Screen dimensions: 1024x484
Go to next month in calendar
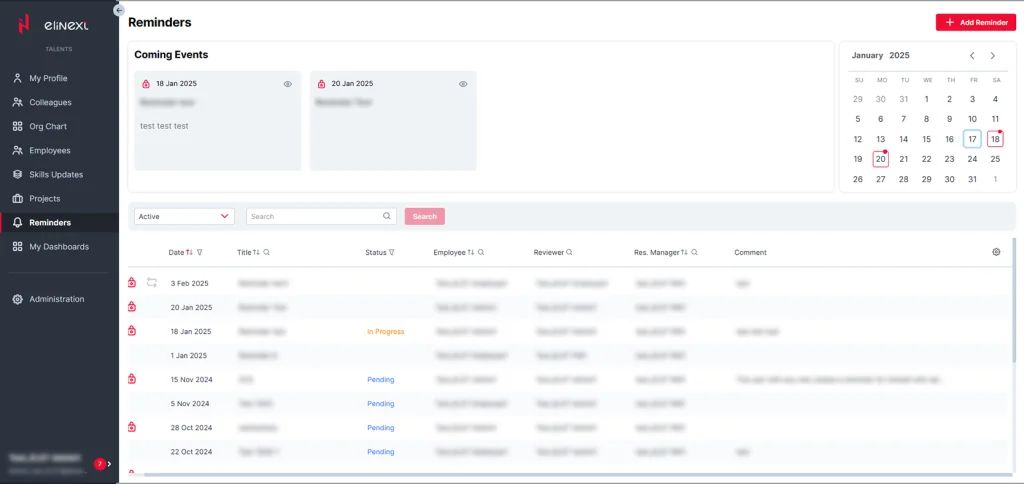point(993,56)
